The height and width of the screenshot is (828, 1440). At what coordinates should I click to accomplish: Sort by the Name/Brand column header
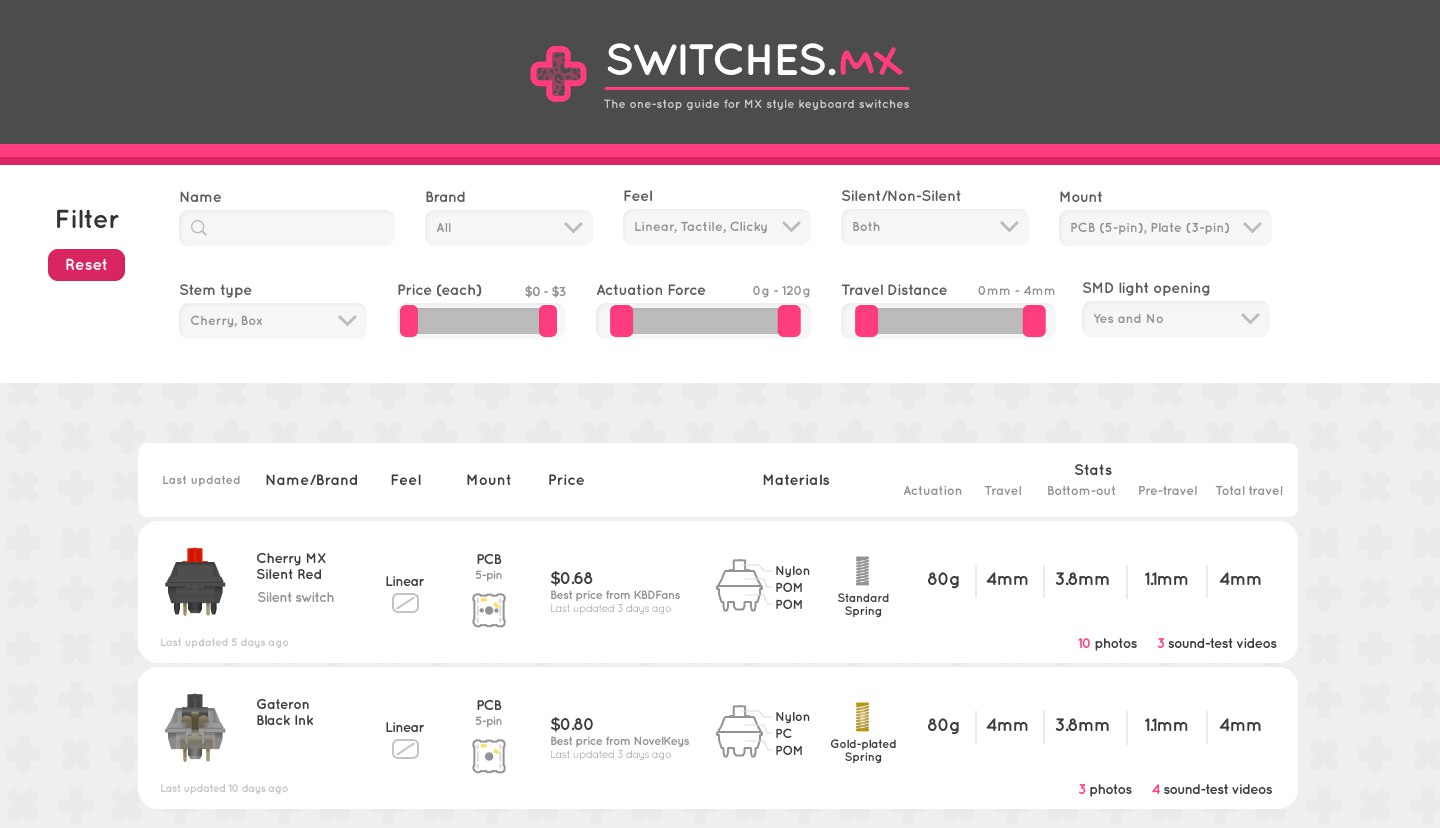tap(312, 480)
